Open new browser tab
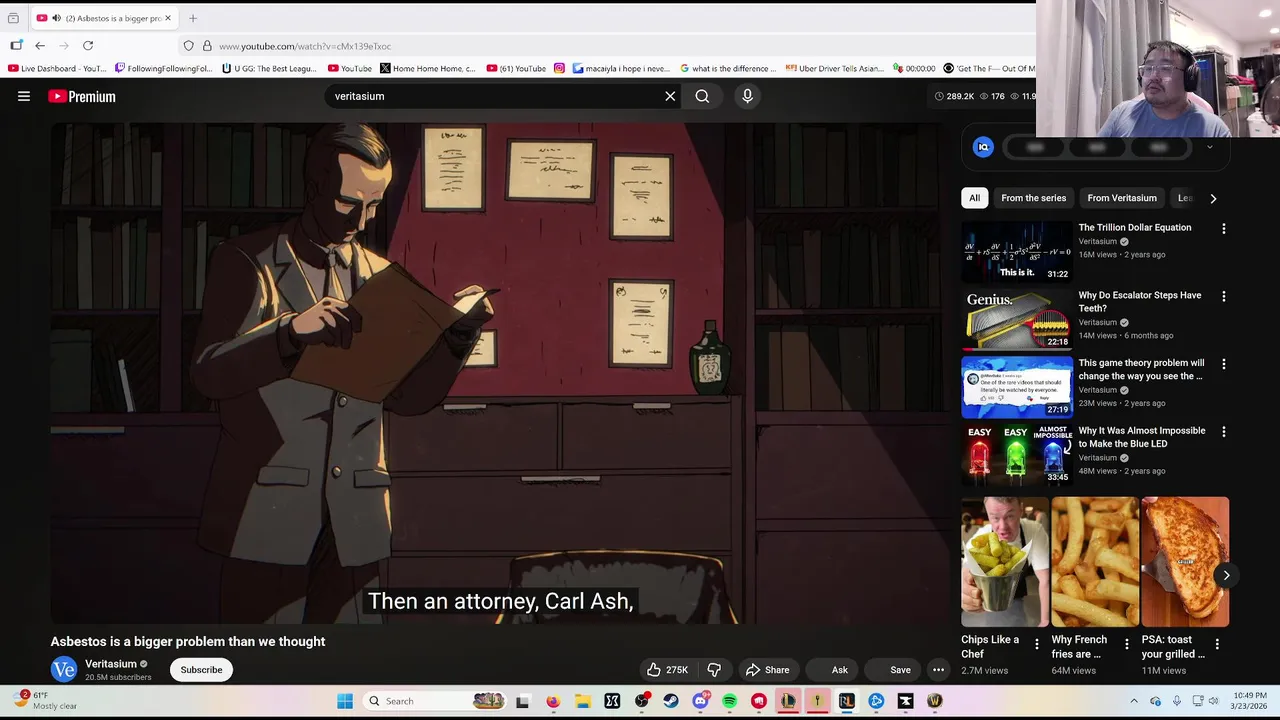 coord(193,18)
